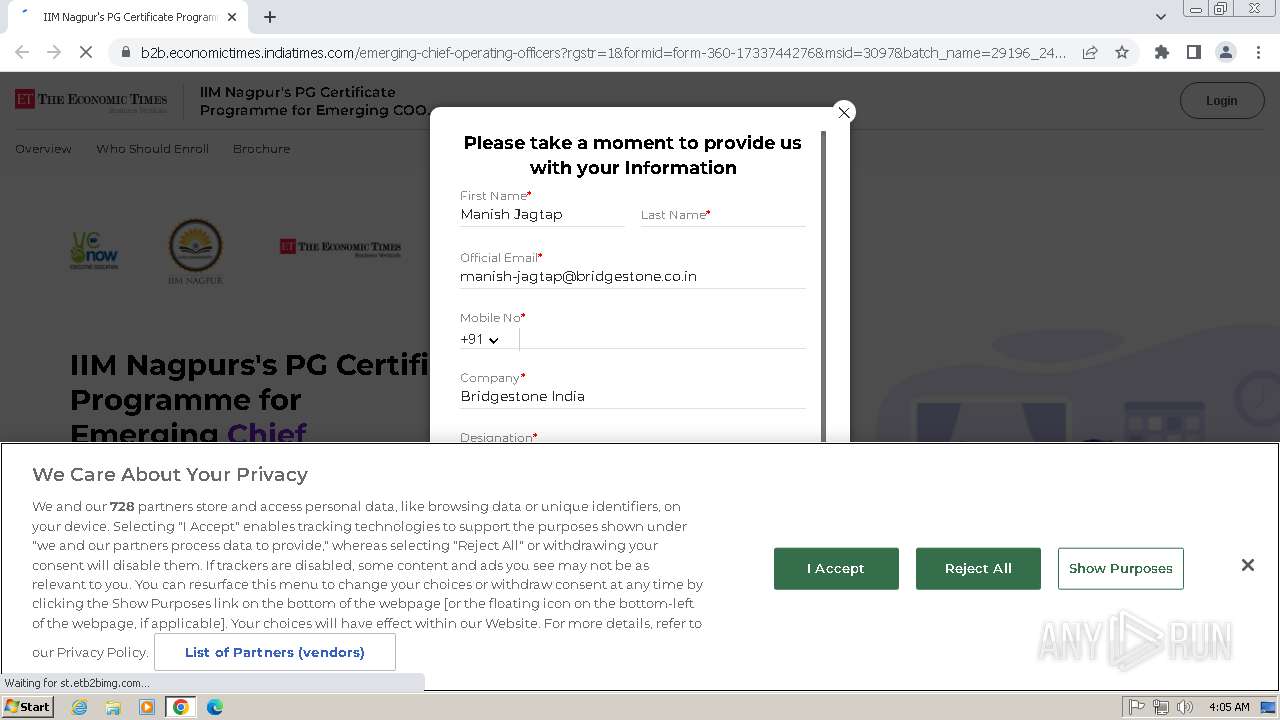The width and height of the screenshot is (1280, 720).
Task: Click the Economic Times logo in header
Action: click(91, 100)
